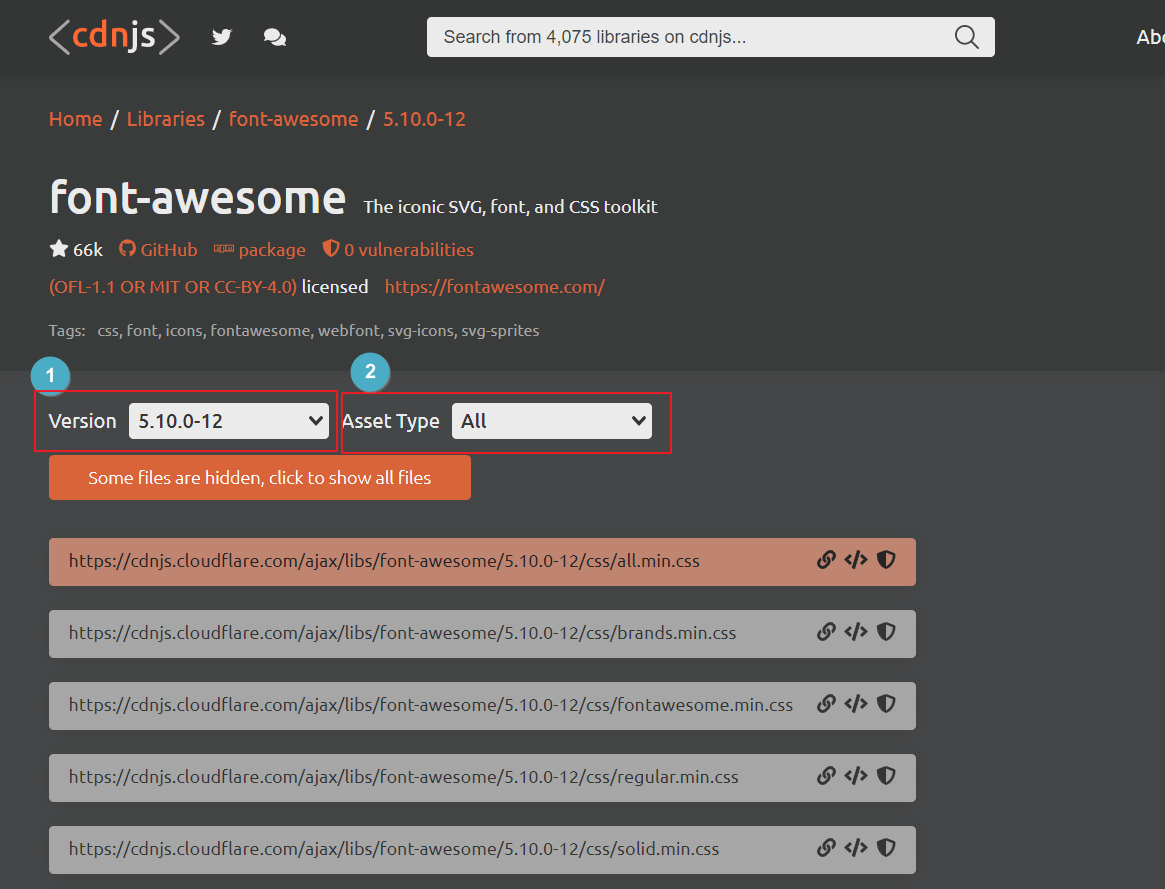Copy URL icon for brands.min.css
Viewport: 1165px width, 889px height.
click(x=826, y=632)
